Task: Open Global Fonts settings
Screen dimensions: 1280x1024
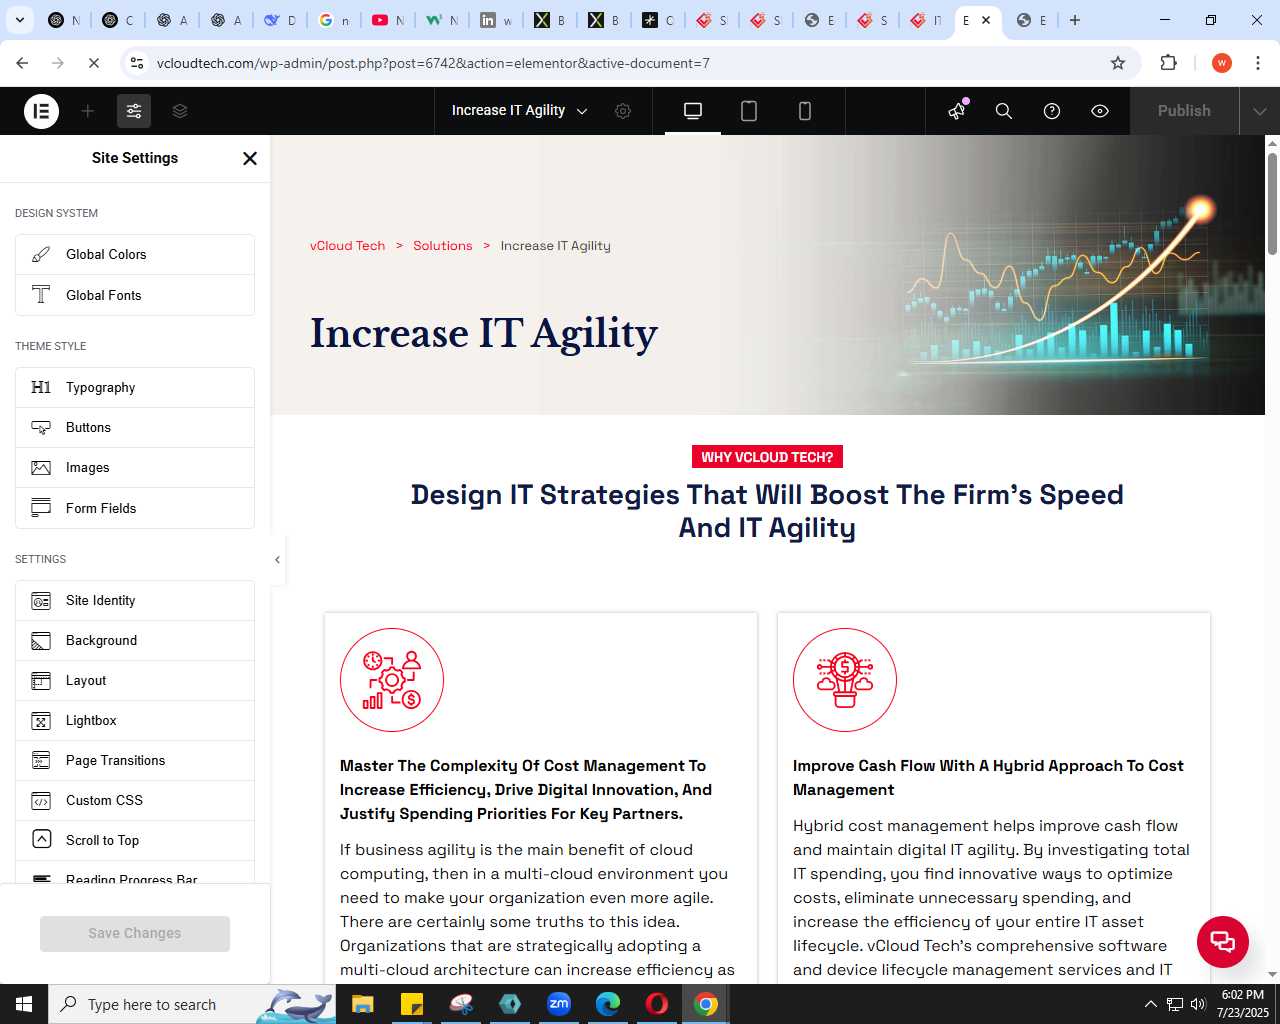Action: pos(135,295)
